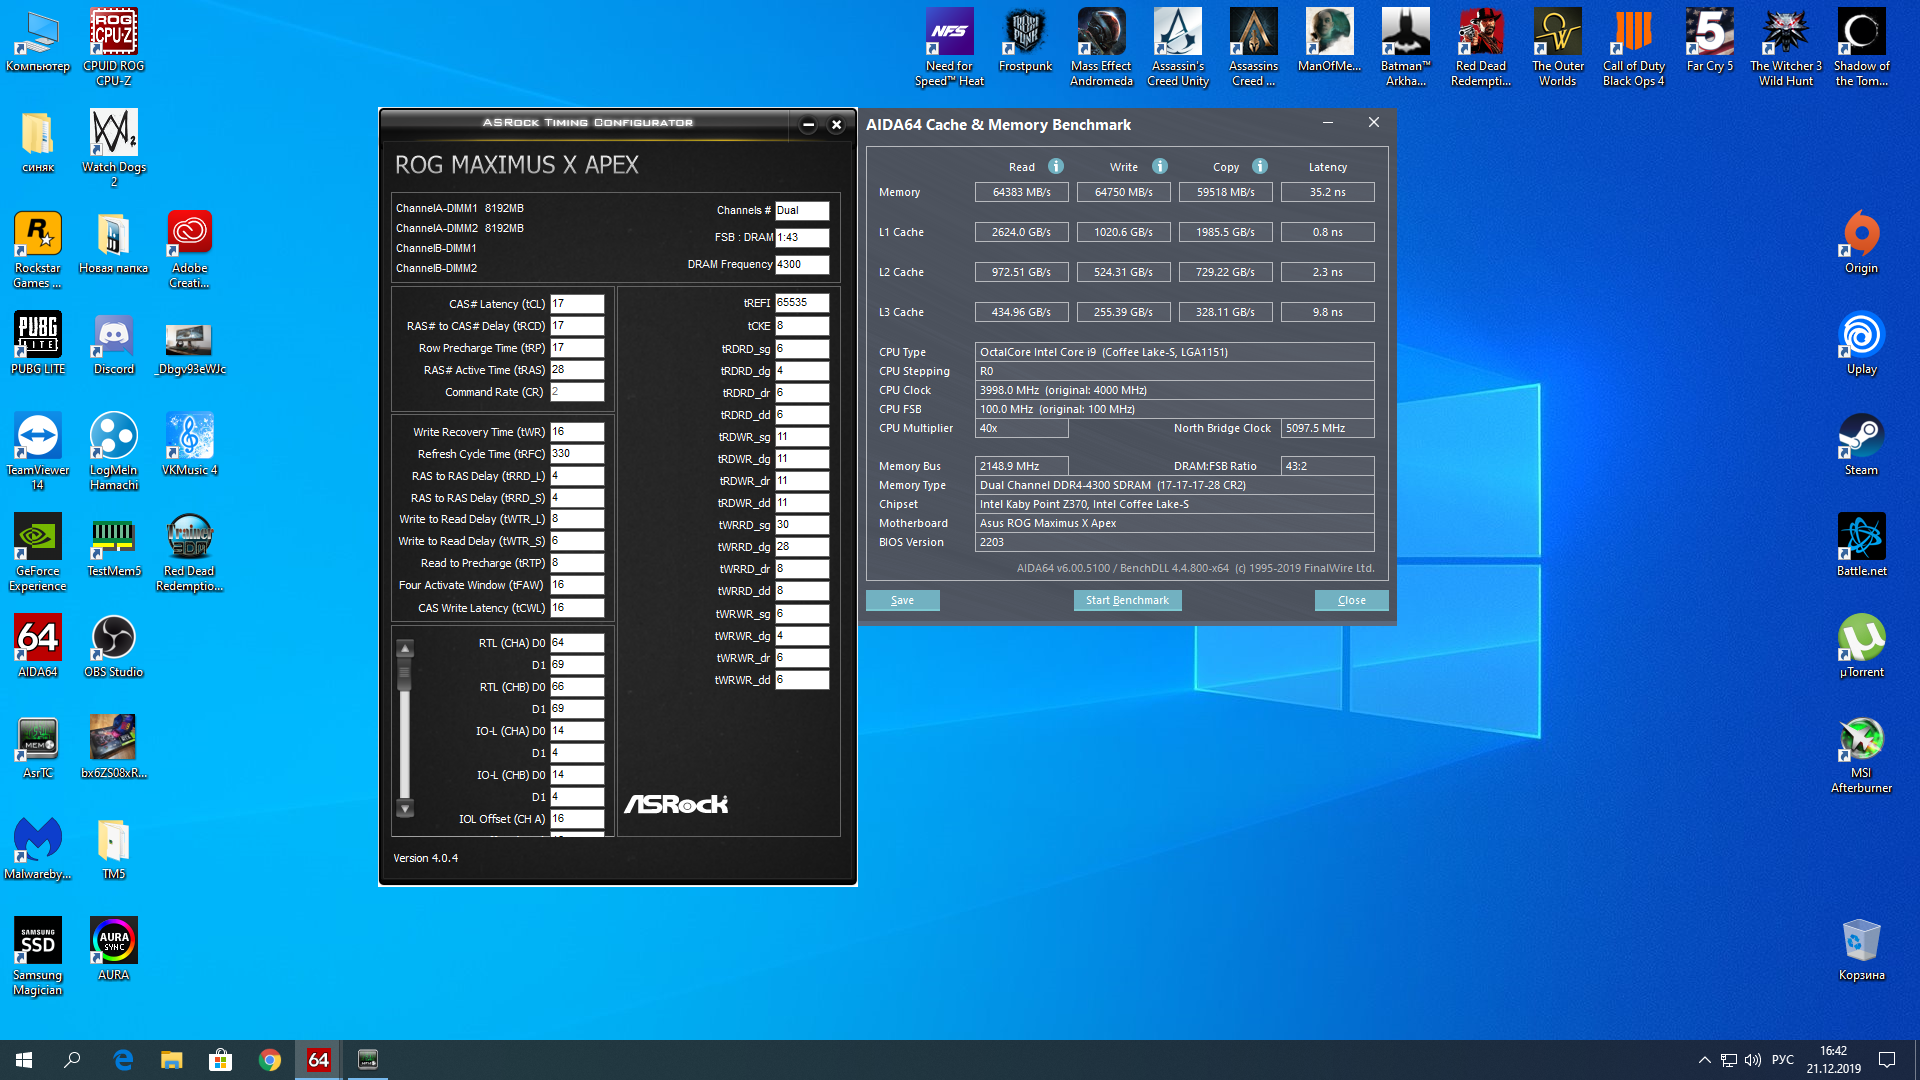The height and width of the screenshot is (1080, 1920).
Task: Click the Copy info icon in AIDA64
Action: 1260,166
